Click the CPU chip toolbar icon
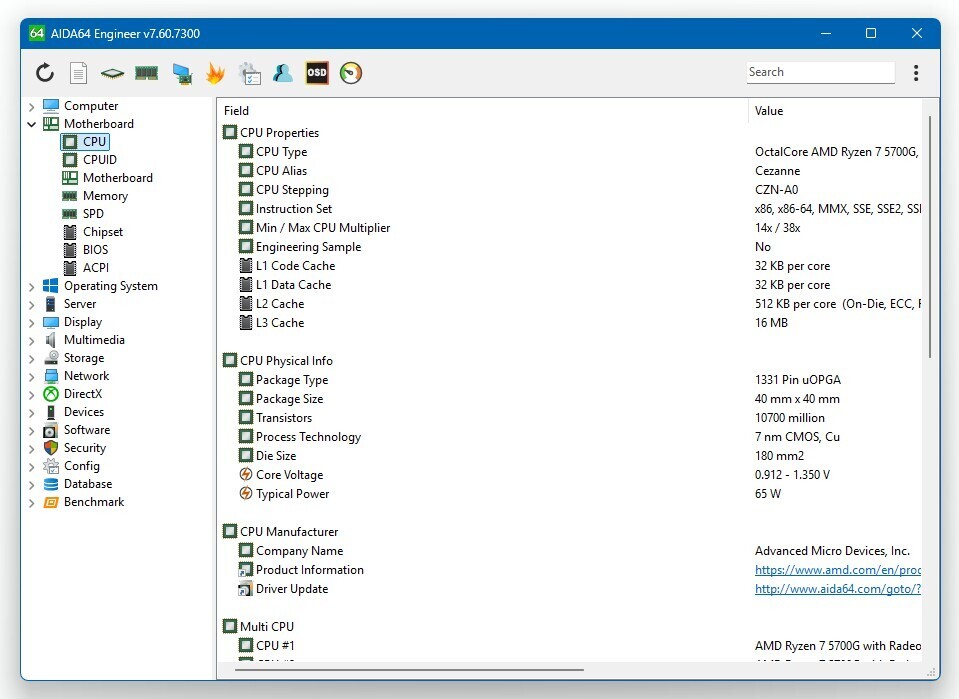Screen dimensions: 959x699 [x=112, y=73]
